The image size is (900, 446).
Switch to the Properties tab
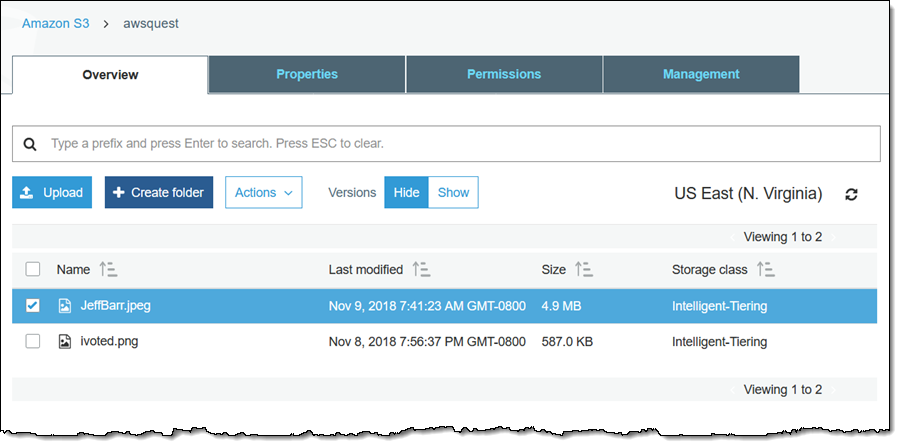307,74
